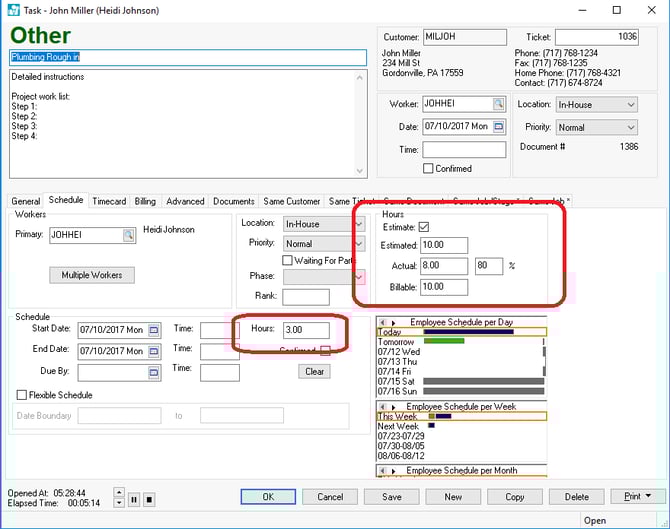Image resolution: width=670 pixels, height=529 pixels.
Task: Go to next day in Employee Schedule per Day
Action: click(x=394, y=323)
